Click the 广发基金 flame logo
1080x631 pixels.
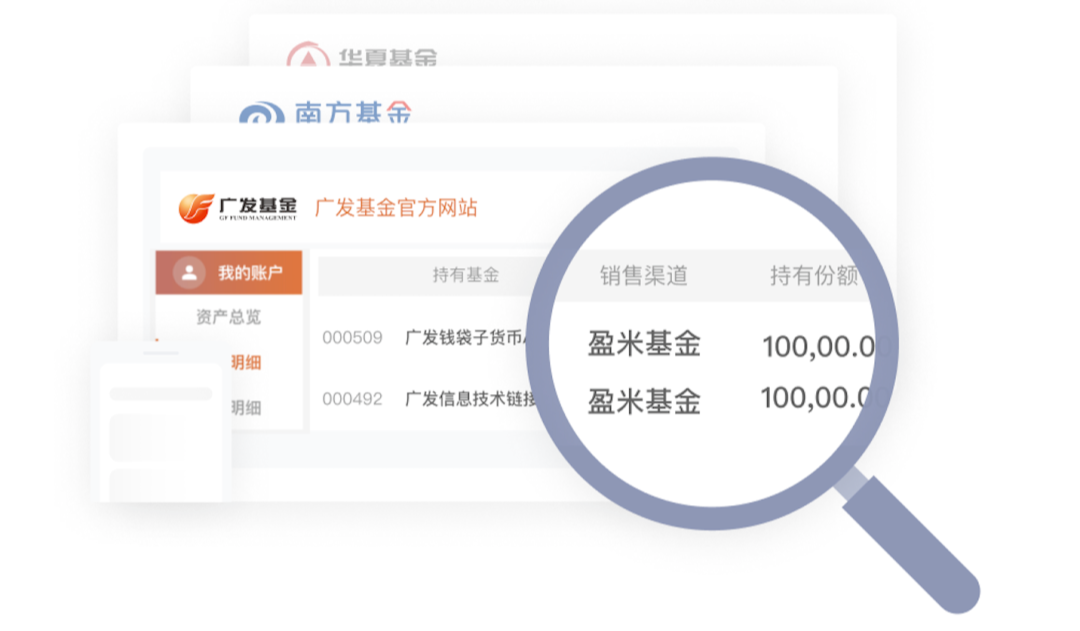tap(196, 207)
